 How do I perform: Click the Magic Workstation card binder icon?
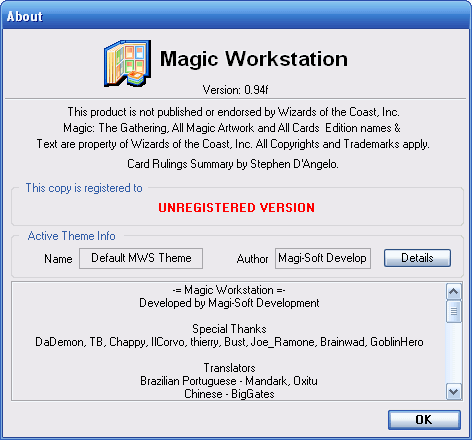[x=127, y=63]
